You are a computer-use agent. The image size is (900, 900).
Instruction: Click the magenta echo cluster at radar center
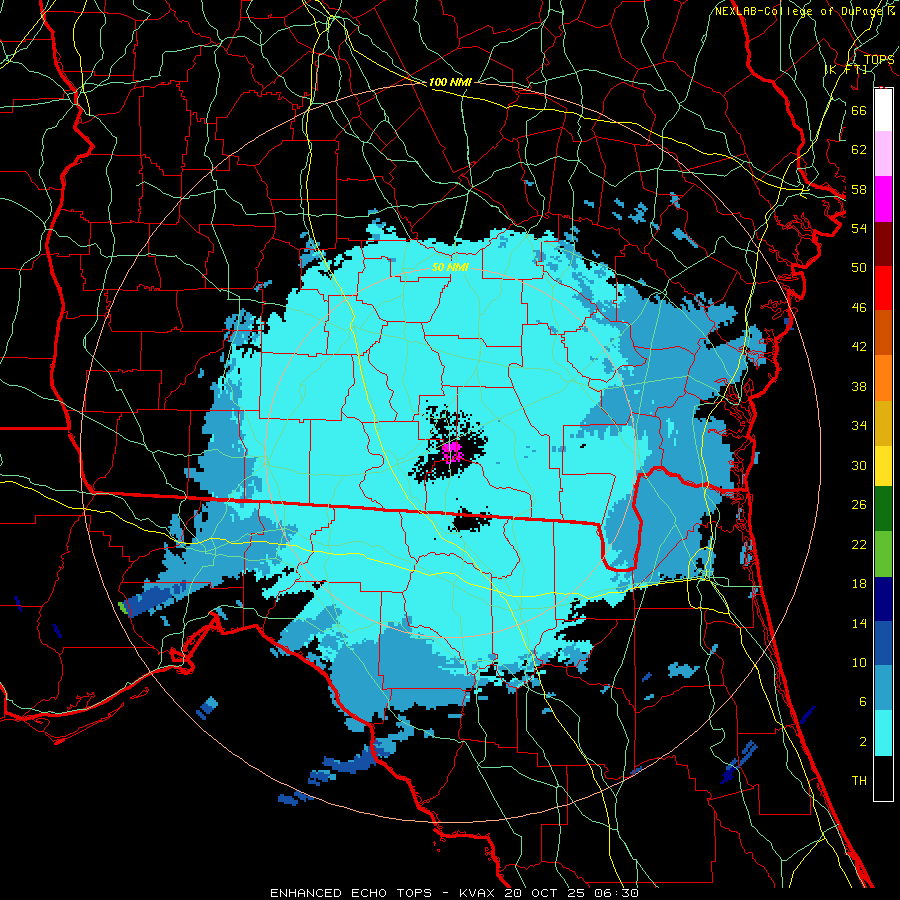pos(452,452)
